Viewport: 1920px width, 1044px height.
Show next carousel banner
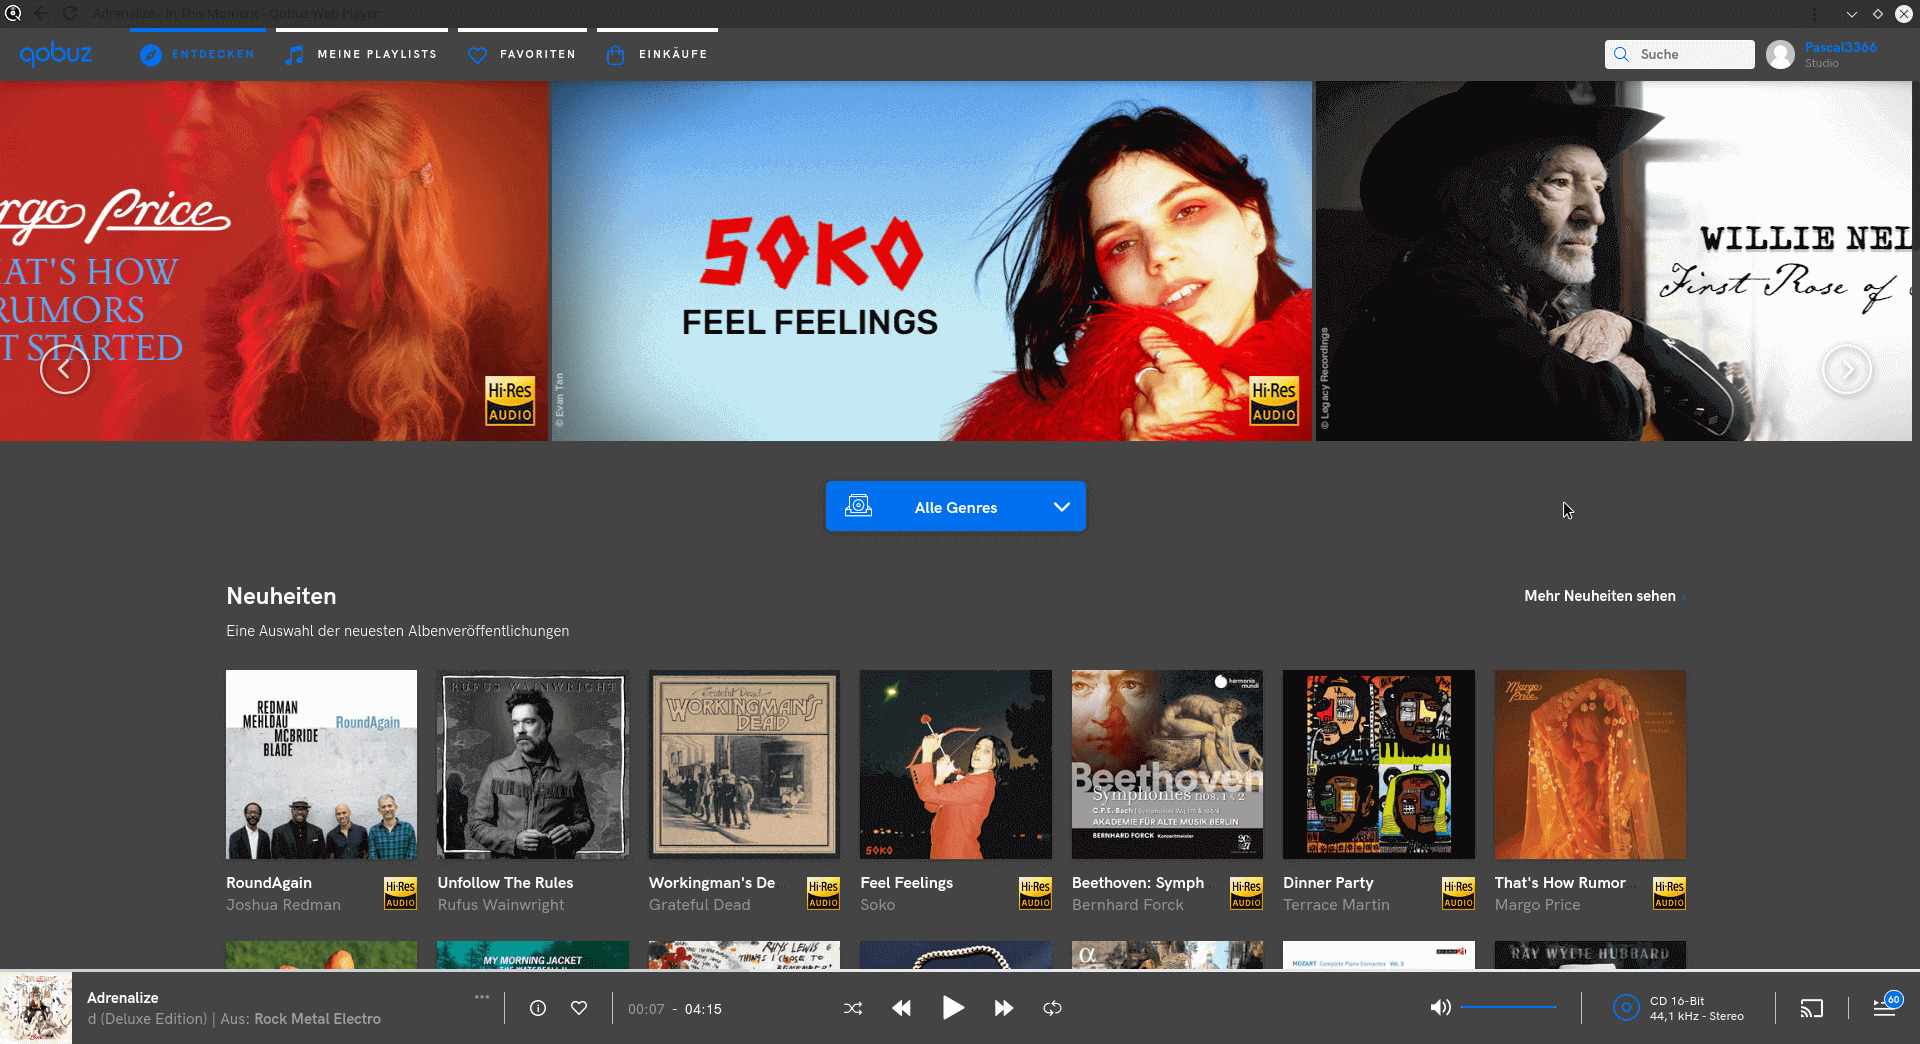click(x=1847, y=370)
